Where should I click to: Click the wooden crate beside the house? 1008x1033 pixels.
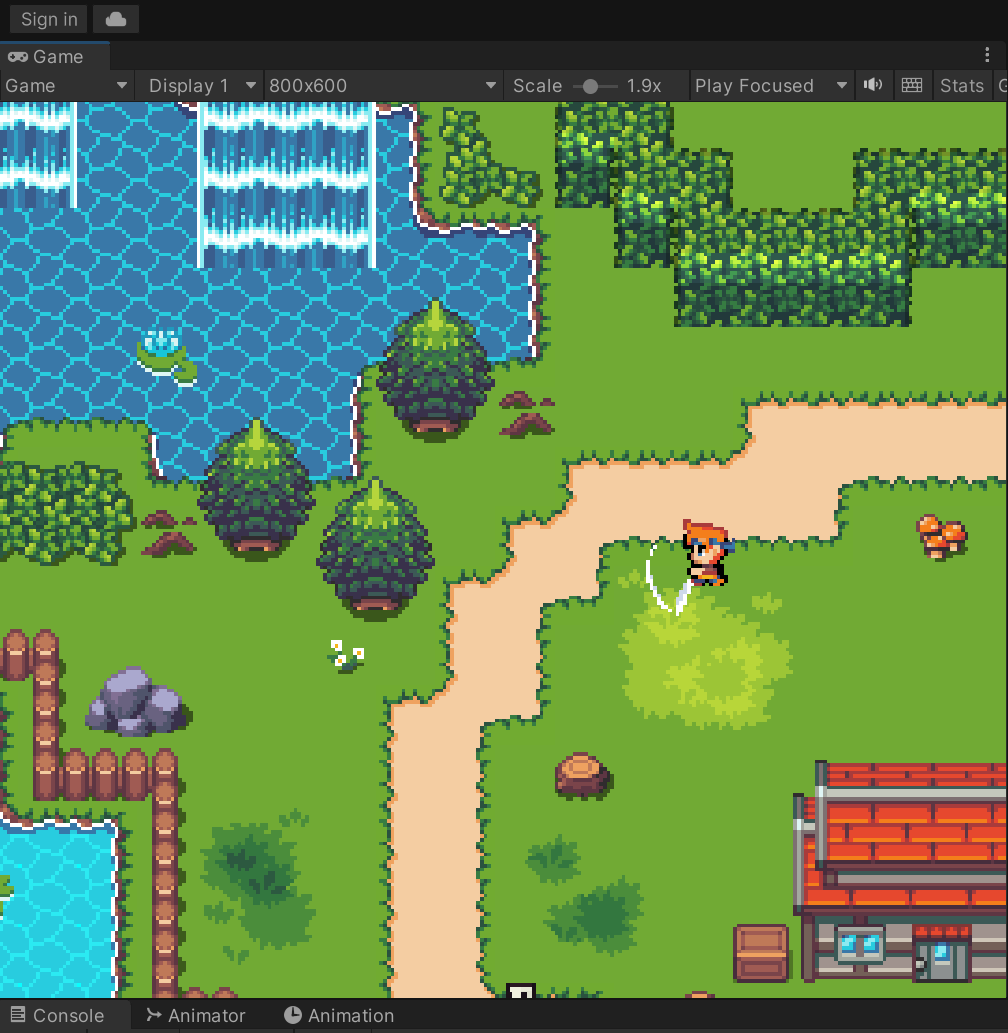761,952
